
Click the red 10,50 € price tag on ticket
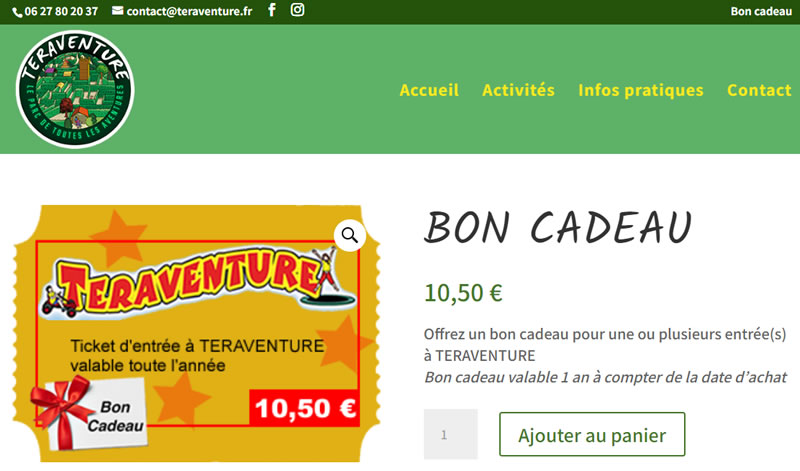click(305, 408)
